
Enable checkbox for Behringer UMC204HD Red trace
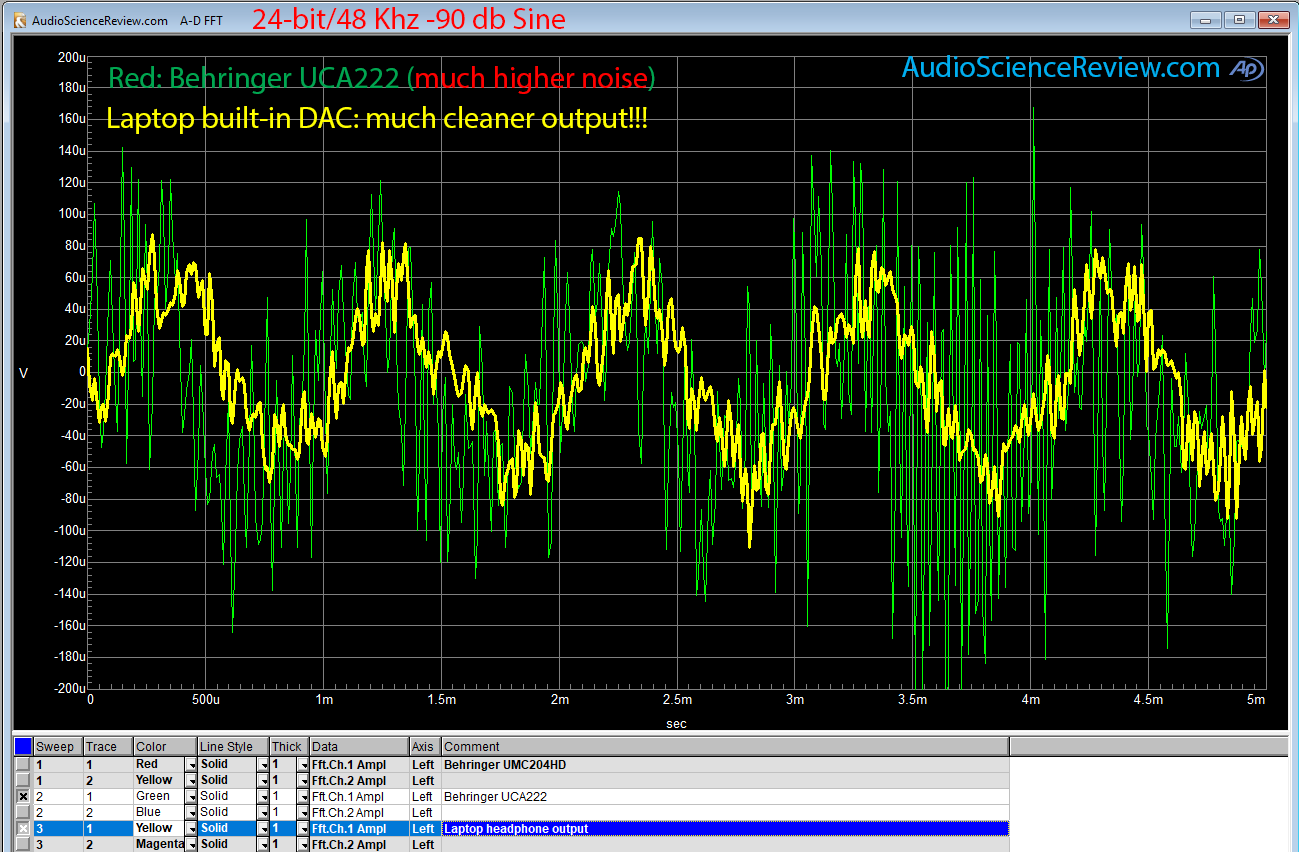(x=23, y=764)
